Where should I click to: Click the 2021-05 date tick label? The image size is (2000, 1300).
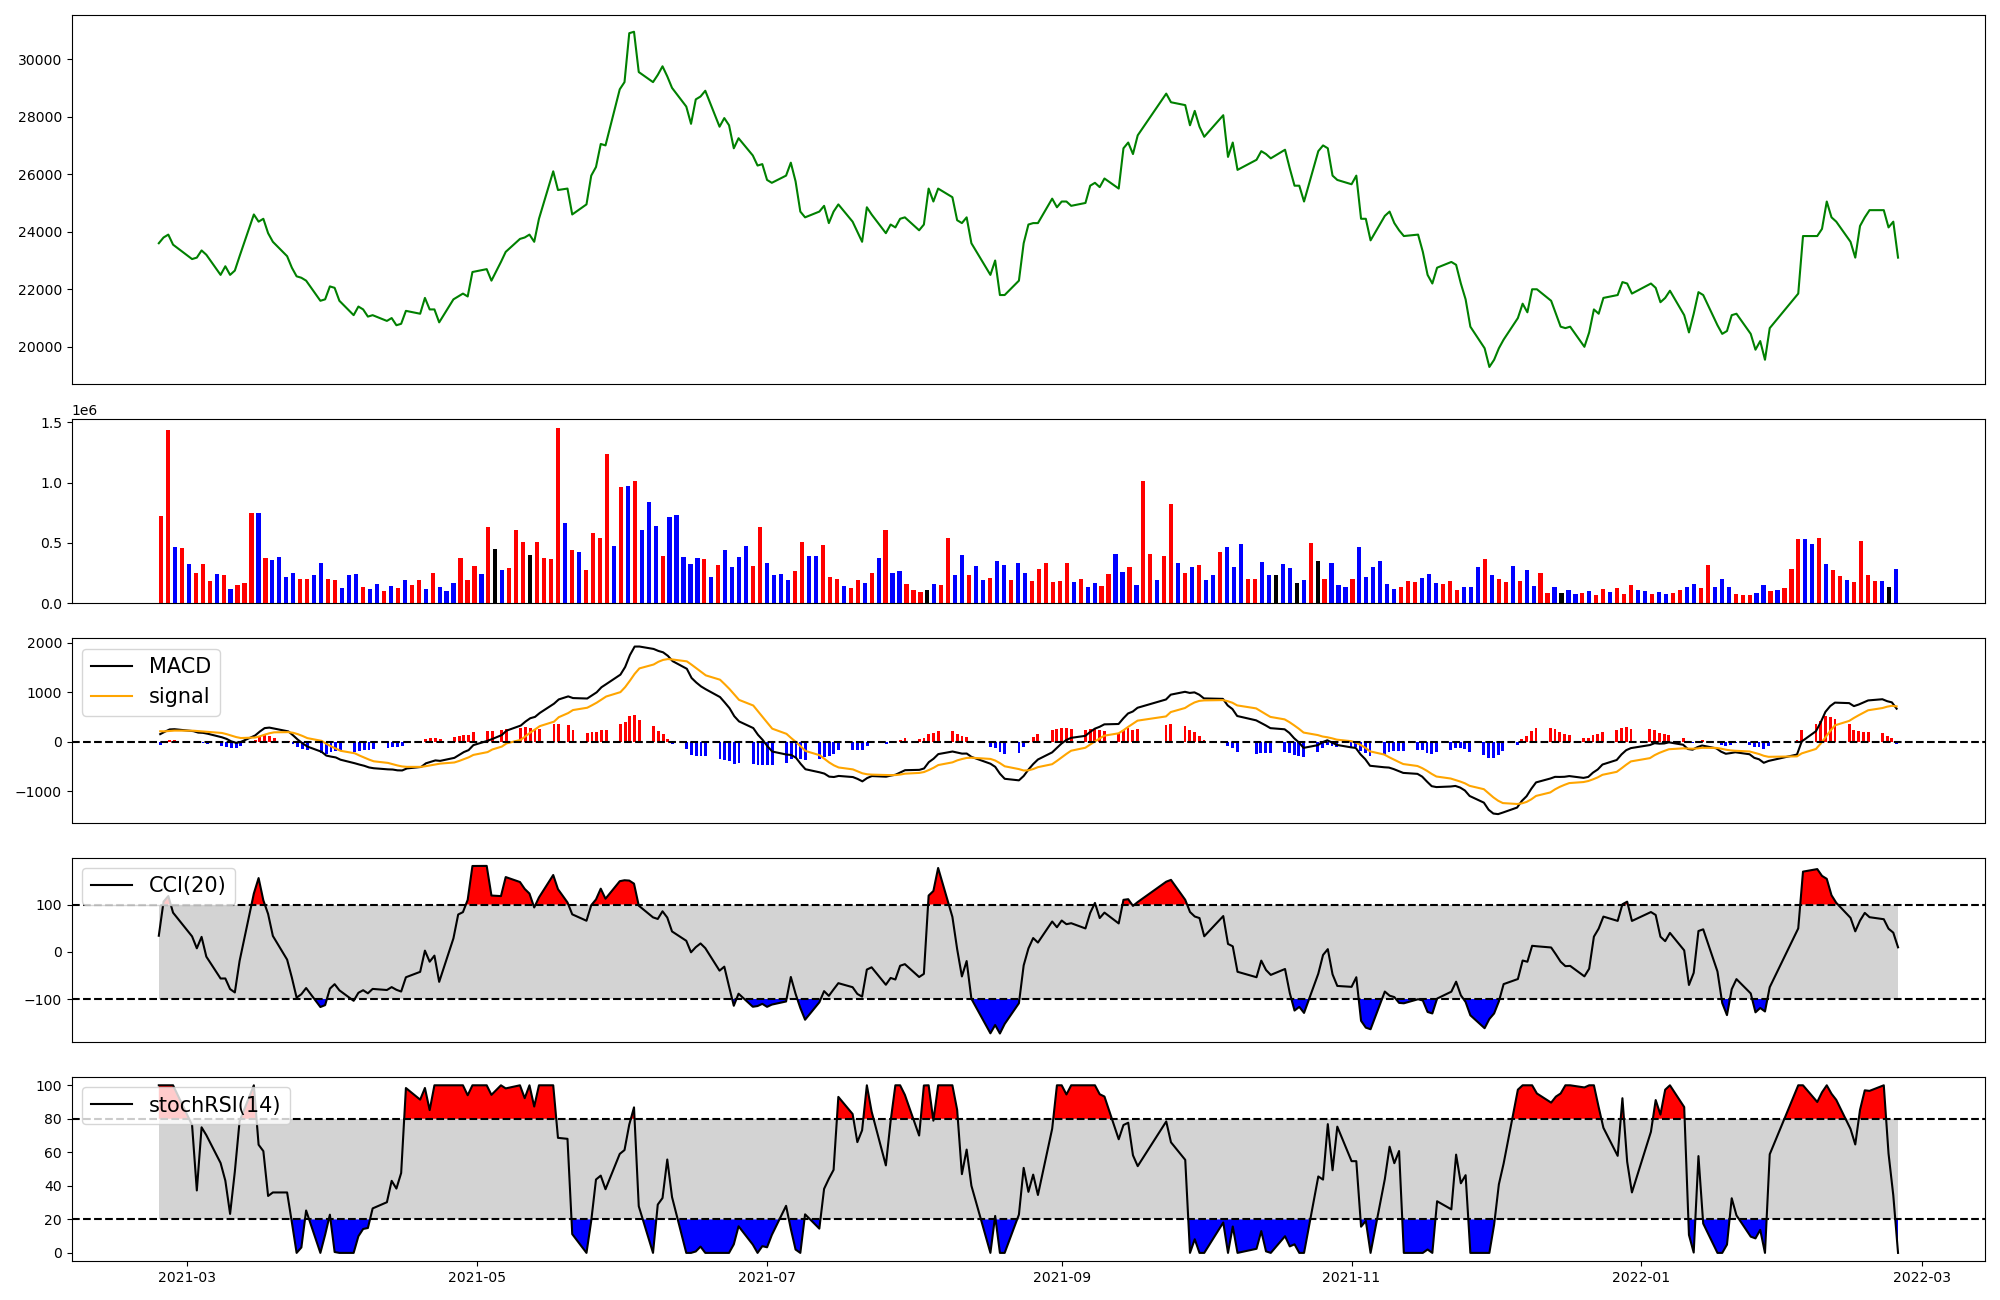click(477, 1277)
